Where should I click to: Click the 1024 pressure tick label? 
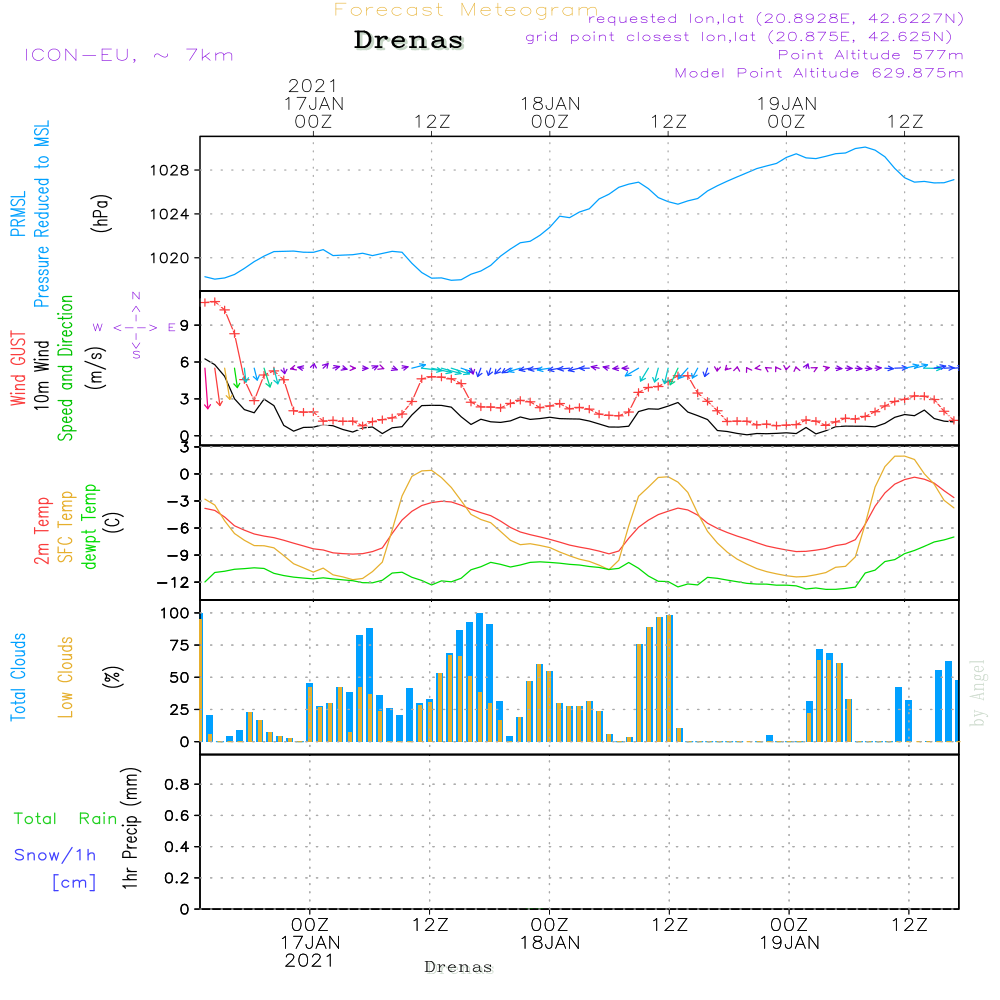[x=170, y=214]
